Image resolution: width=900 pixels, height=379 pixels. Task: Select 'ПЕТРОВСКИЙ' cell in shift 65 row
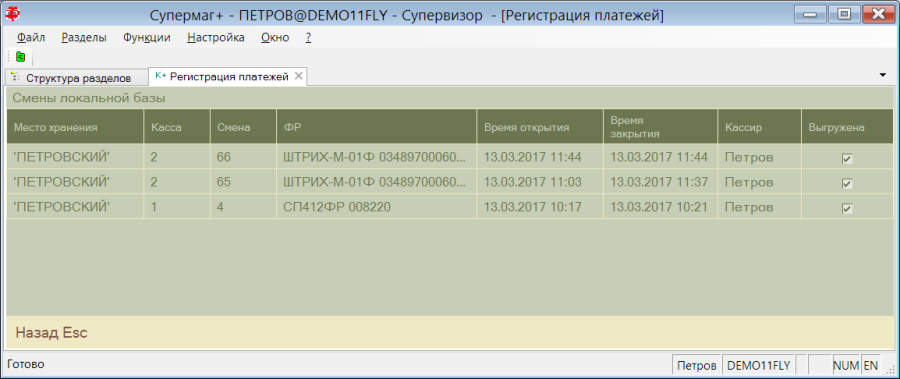click(75, 182)
